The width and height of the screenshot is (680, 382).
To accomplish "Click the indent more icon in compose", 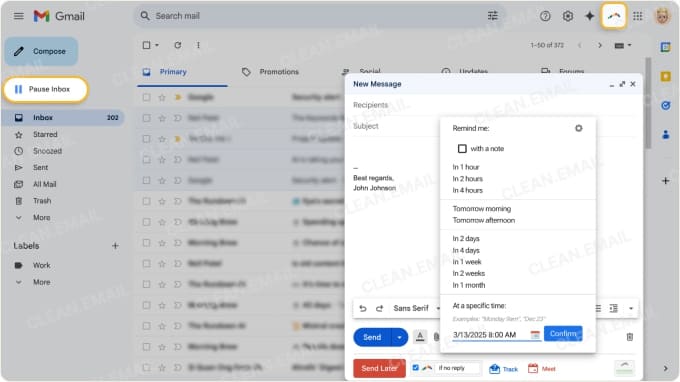I will (x=613, y=308).
